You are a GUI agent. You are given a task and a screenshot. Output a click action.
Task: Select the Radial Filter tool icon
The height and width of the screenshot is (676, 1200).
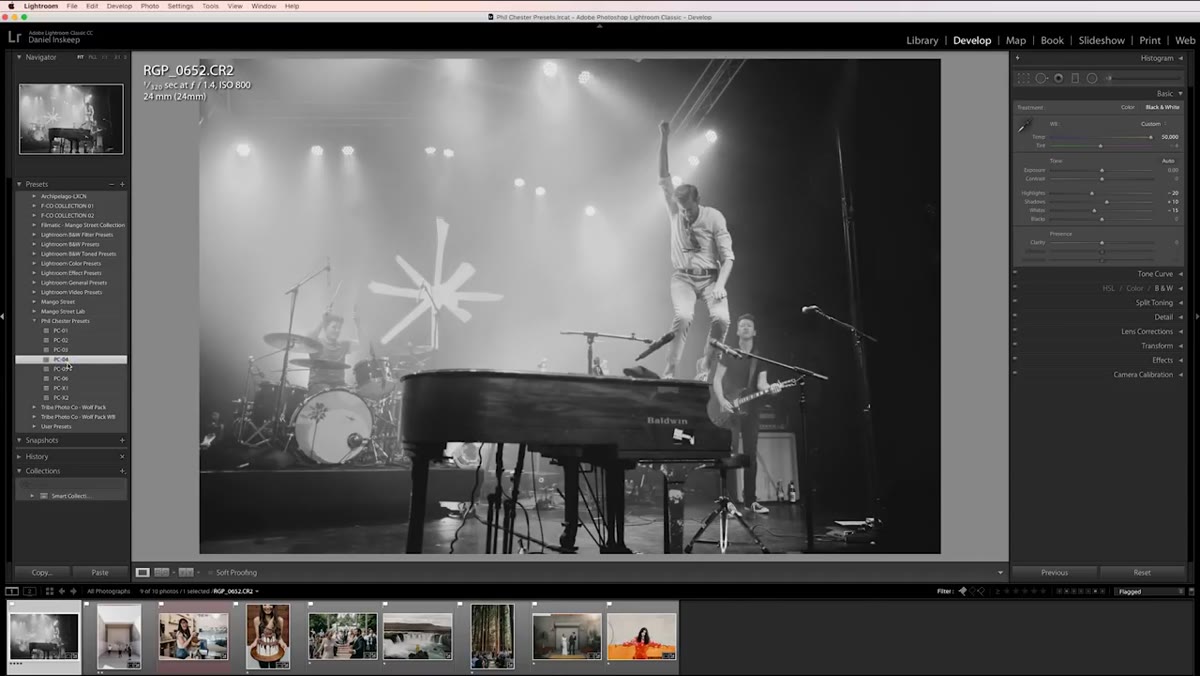point(1092,78)
